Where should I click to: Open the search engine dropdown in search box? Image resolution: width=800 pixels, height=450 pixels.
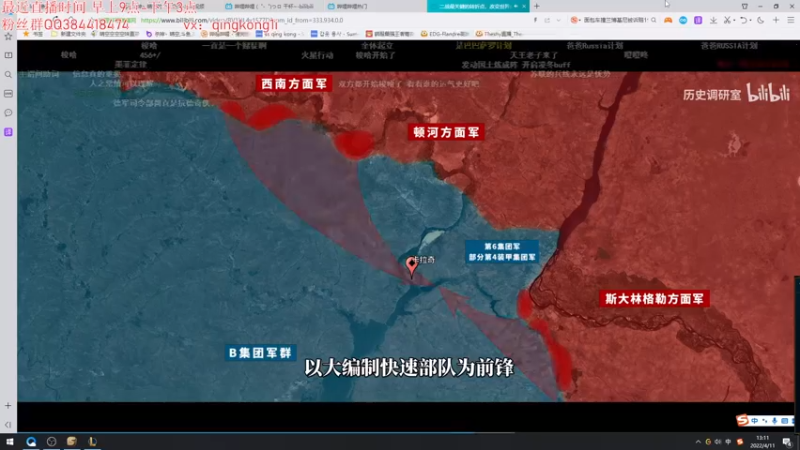(x=576, y=20)
